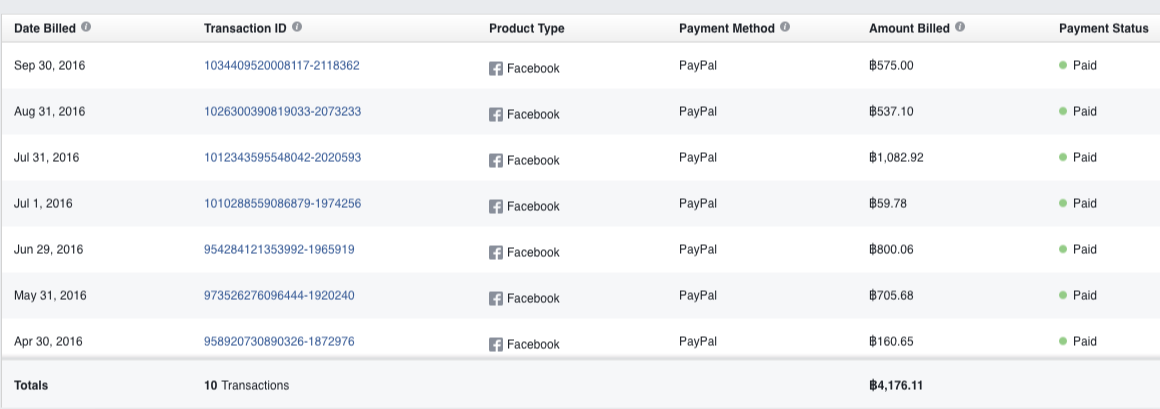
Task: Click Facebook icon in Apr 30 row
Action: pyautogui.click(x=495, y=344)
